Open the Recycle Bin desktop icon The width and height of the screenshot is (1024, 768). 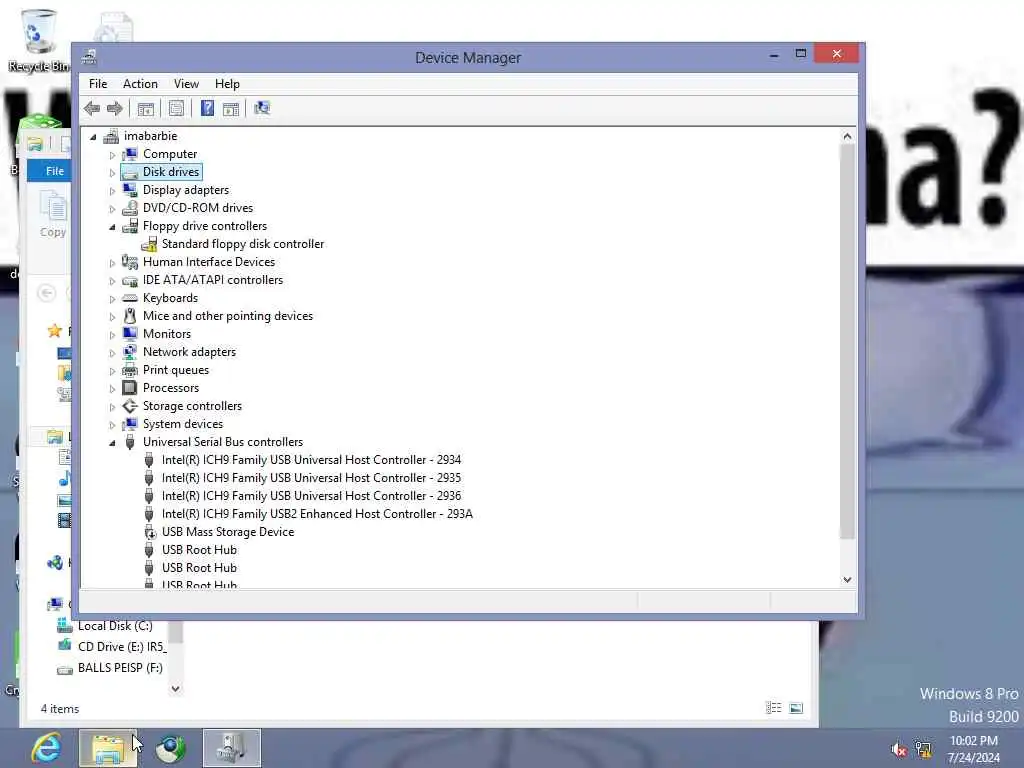tap(39, 39)
